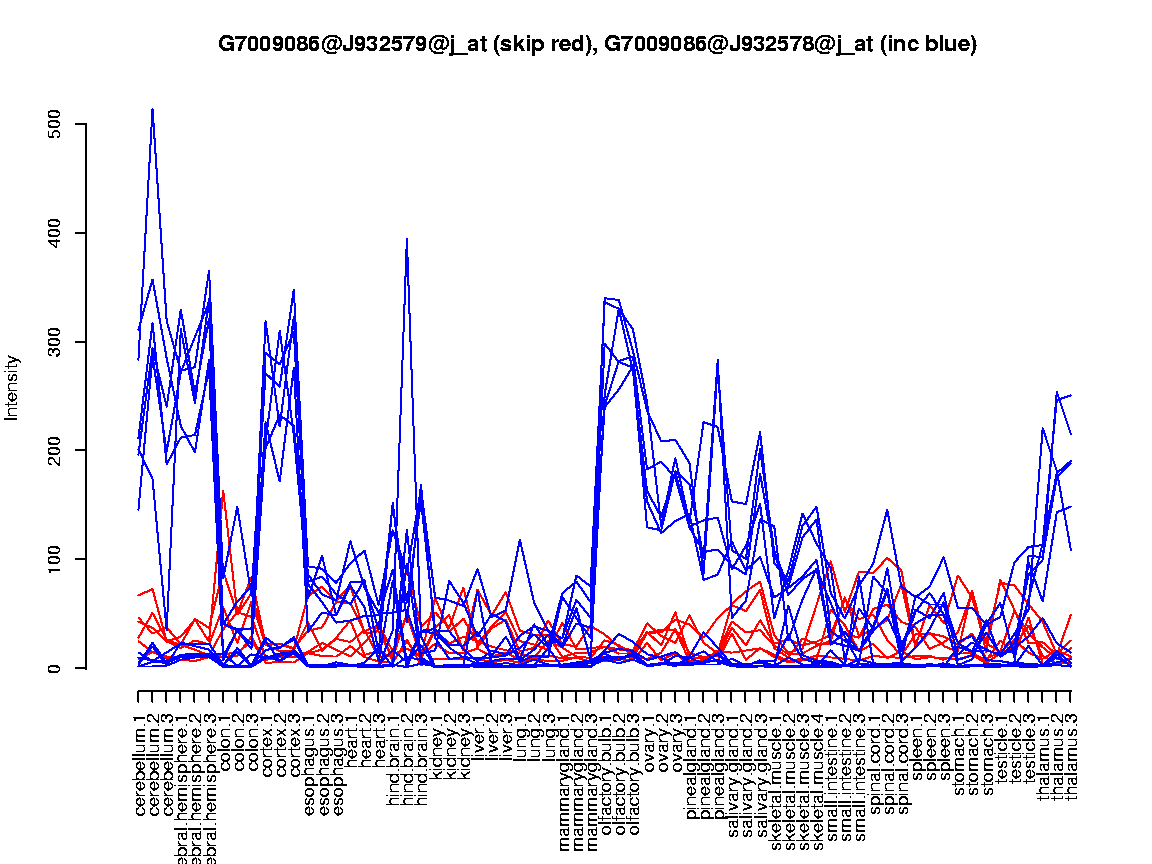The height and width of the screenshot is (864, 1152).
Task: Select the mammarygland.2 x-axis label
Action: (577, 770)
